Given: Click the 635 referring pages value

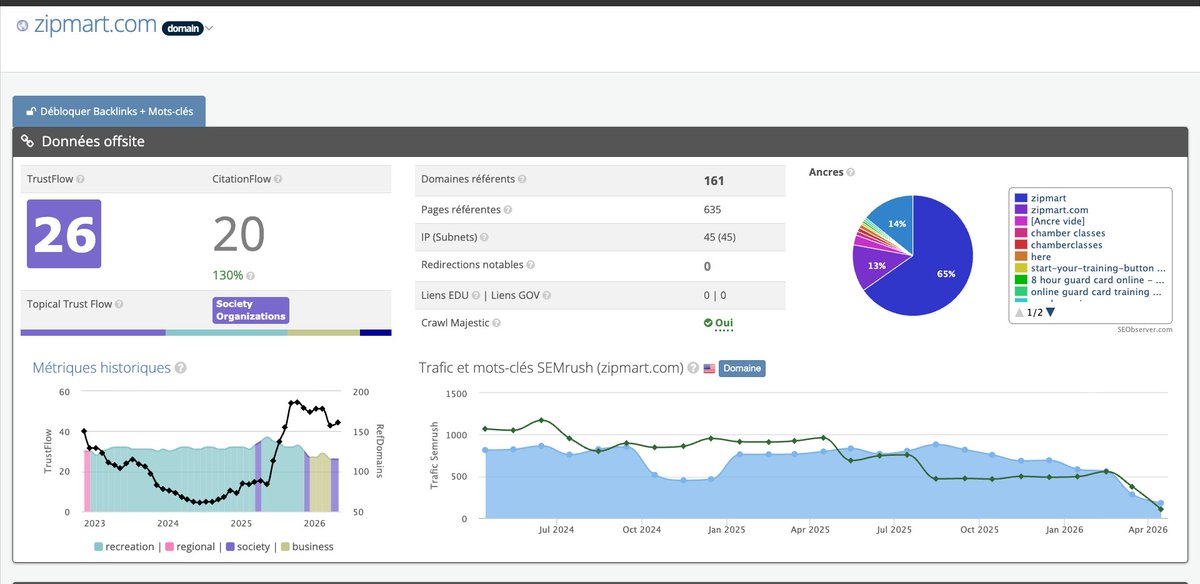Looking at the screenshot, I should (x=712, y=210).
